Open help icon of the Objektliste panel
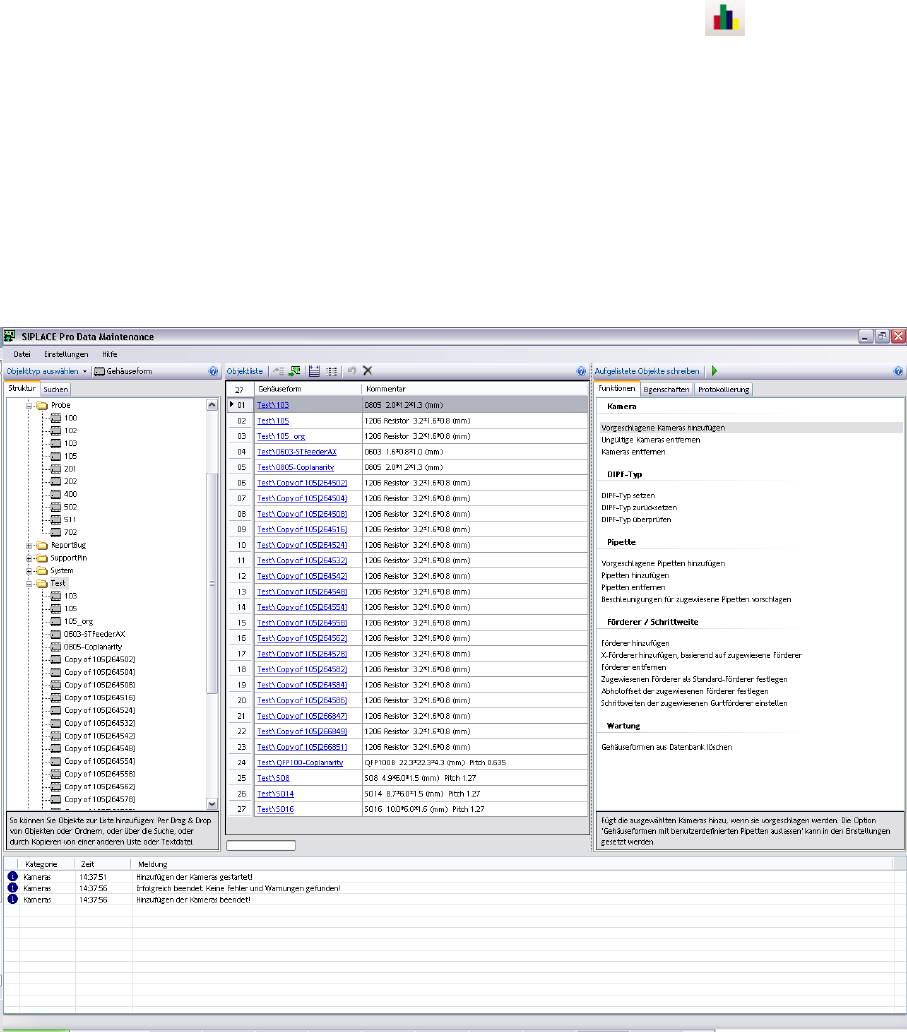Screen dimensions: 907x1032 point(581,371)
